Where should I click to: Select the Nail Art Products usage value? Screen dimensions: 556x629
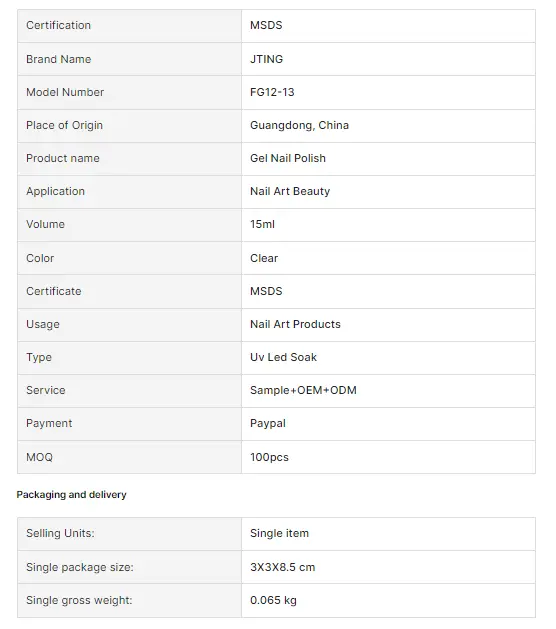pyautogui.click(x=295, y=324)
